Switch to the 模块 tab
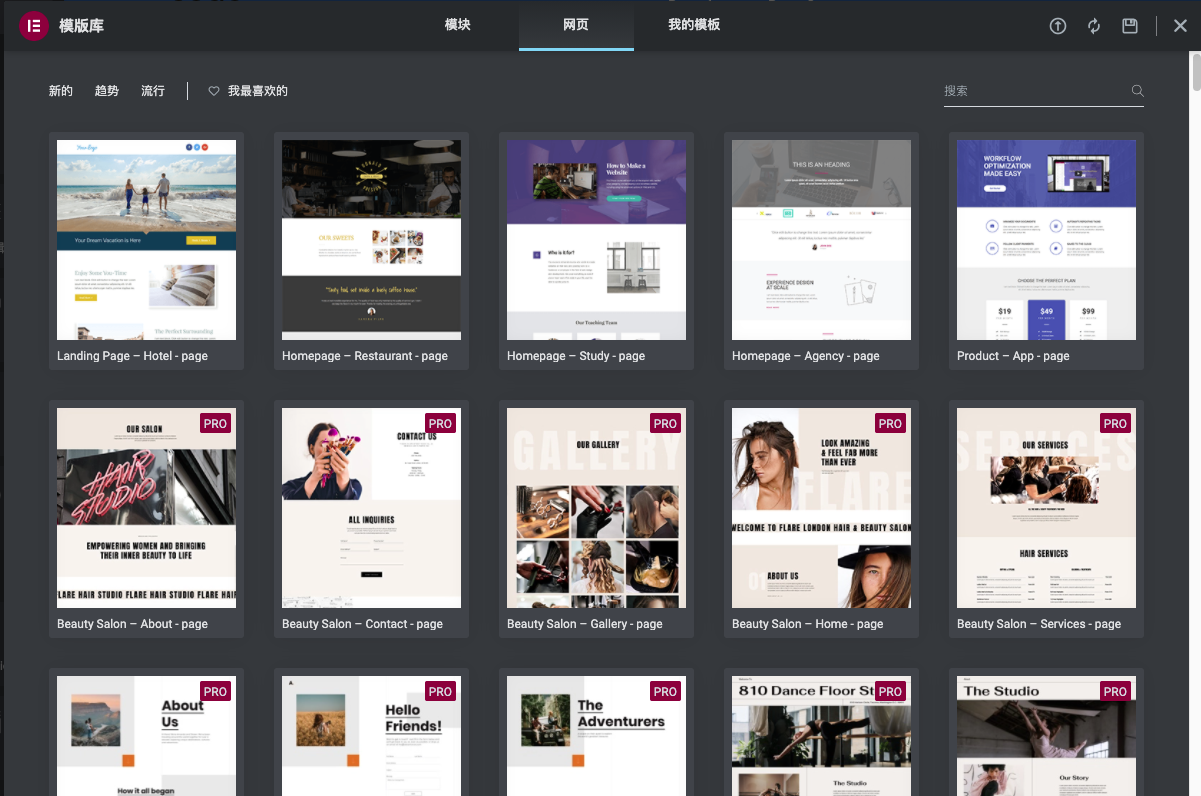The image size is (1201, 796). click(458, 25)
